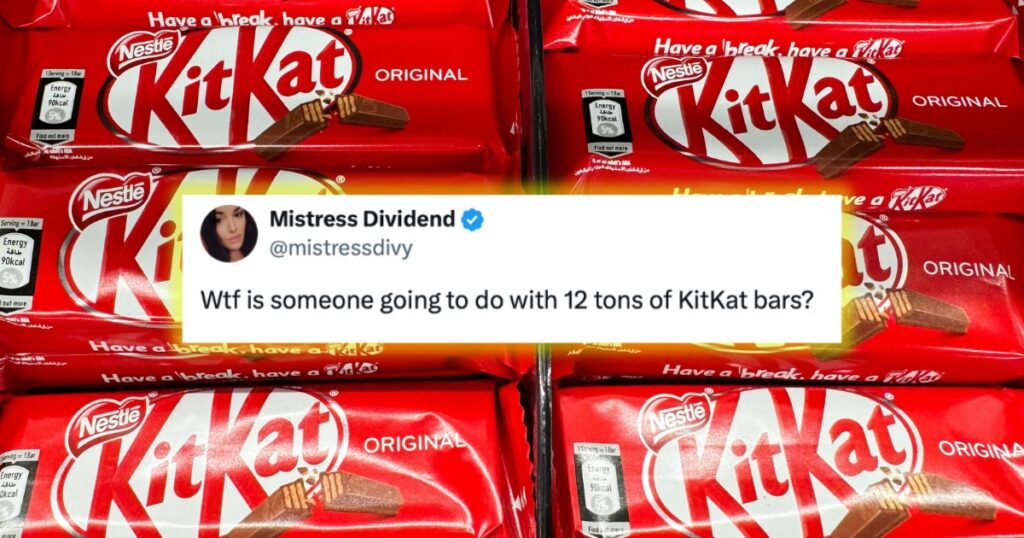Click the Nestle logo on top-right wrapper
1024x538 pixels.
(676, 75)
